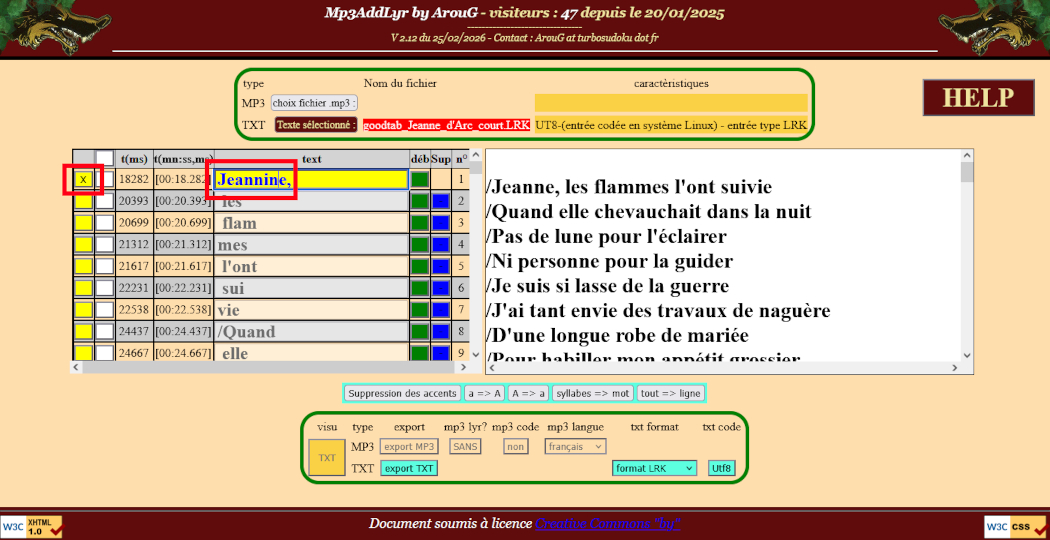The width and height of the screenshot is (1050, 540).
Task: Open the 'choix fichier .mp3' file chooser
Action: [x=315, y=103]
